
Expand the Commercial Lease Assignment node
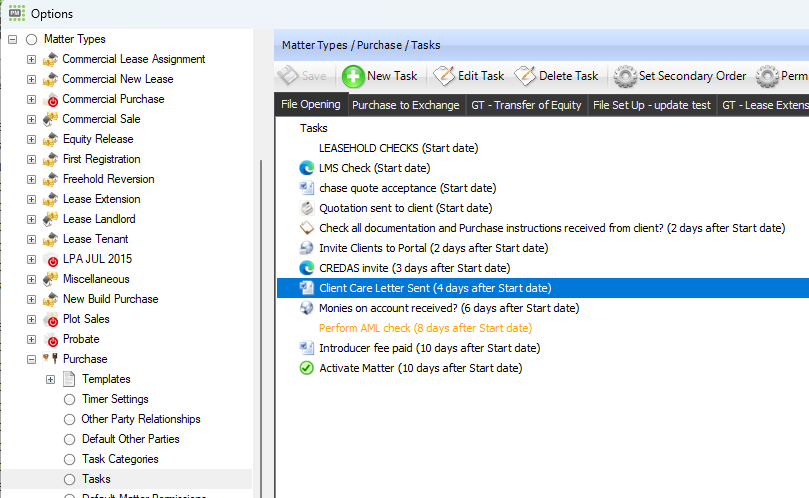pyautogui.click(x=31, y=60)
